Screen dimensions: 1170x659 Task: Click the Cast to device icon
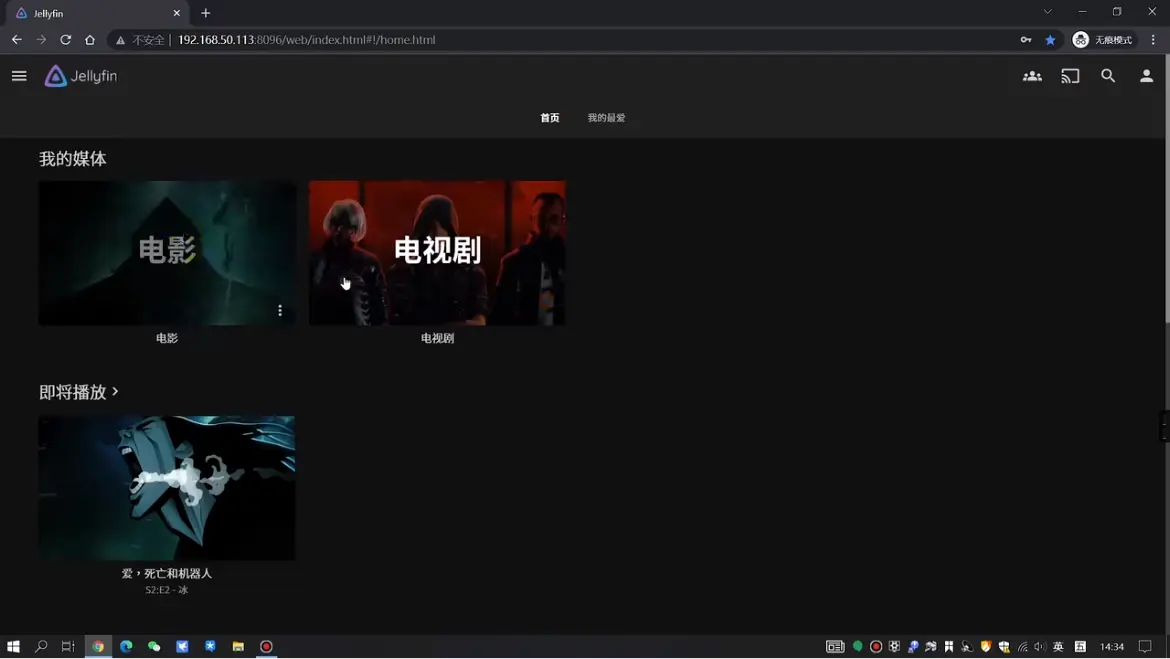(x=1070, y=76)
